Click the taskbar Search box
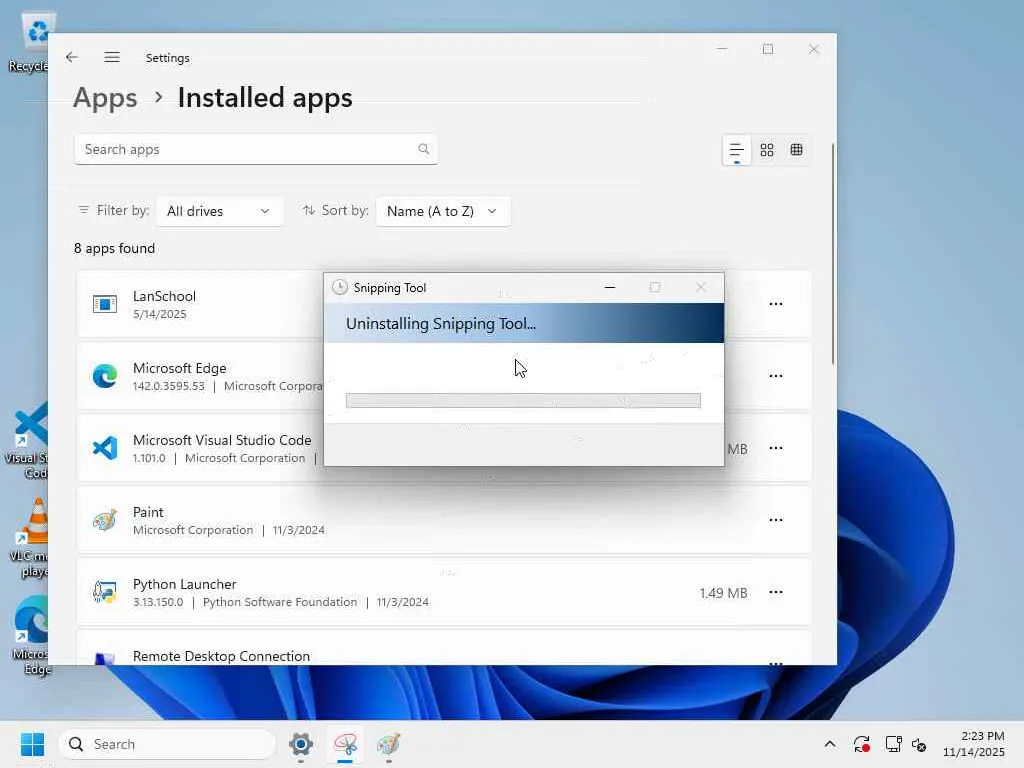The height and width of the screenshot is (768, 1024). [167, 744]
